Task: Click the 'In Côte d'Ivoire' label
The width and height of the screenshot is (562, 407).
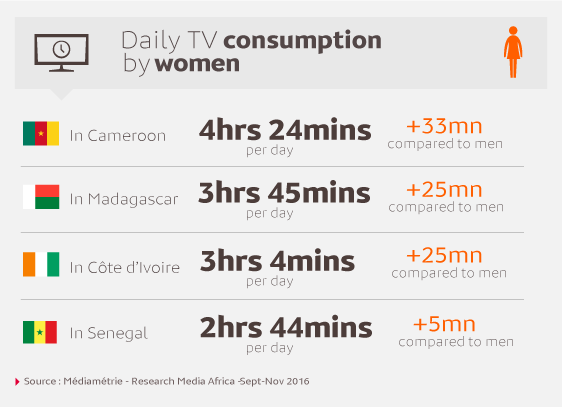Action: pyautogui.click(x=125, y=267)
